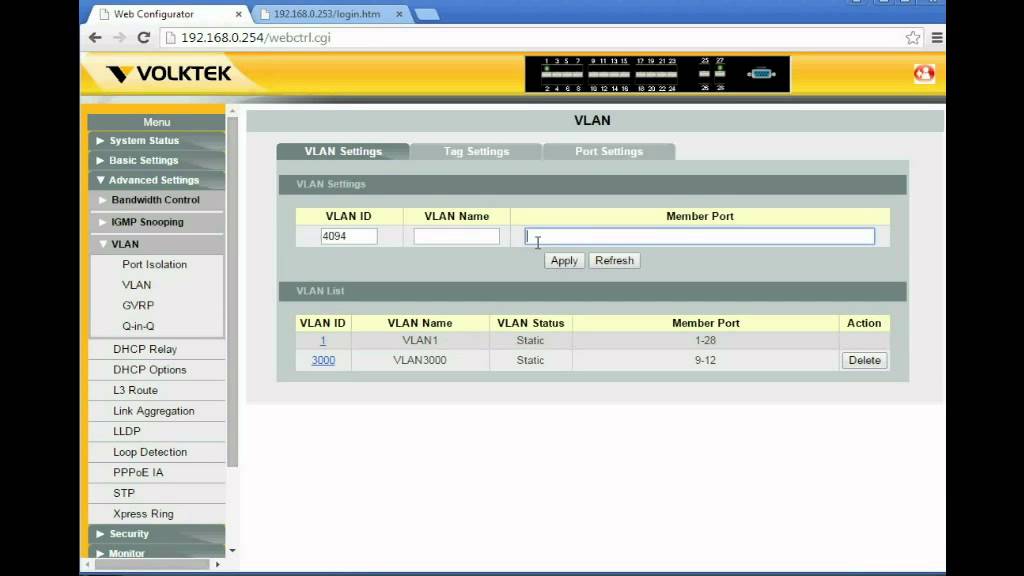The height and width of the screenshot is (576, 1024).
Task: Click the sidebar scroll-down arrow
Action: pyautogui.click(x=232, y=551)
